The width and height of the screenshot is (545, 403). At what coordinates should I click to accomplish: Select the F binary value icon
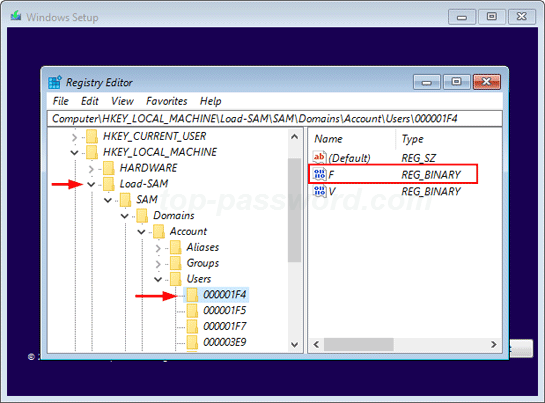319,174
